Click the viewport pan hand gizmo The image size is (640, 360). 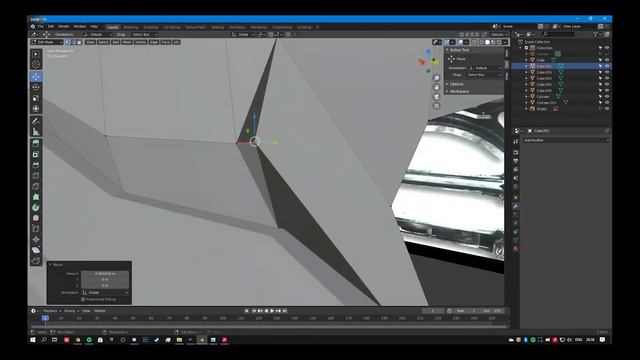point(436,87)
